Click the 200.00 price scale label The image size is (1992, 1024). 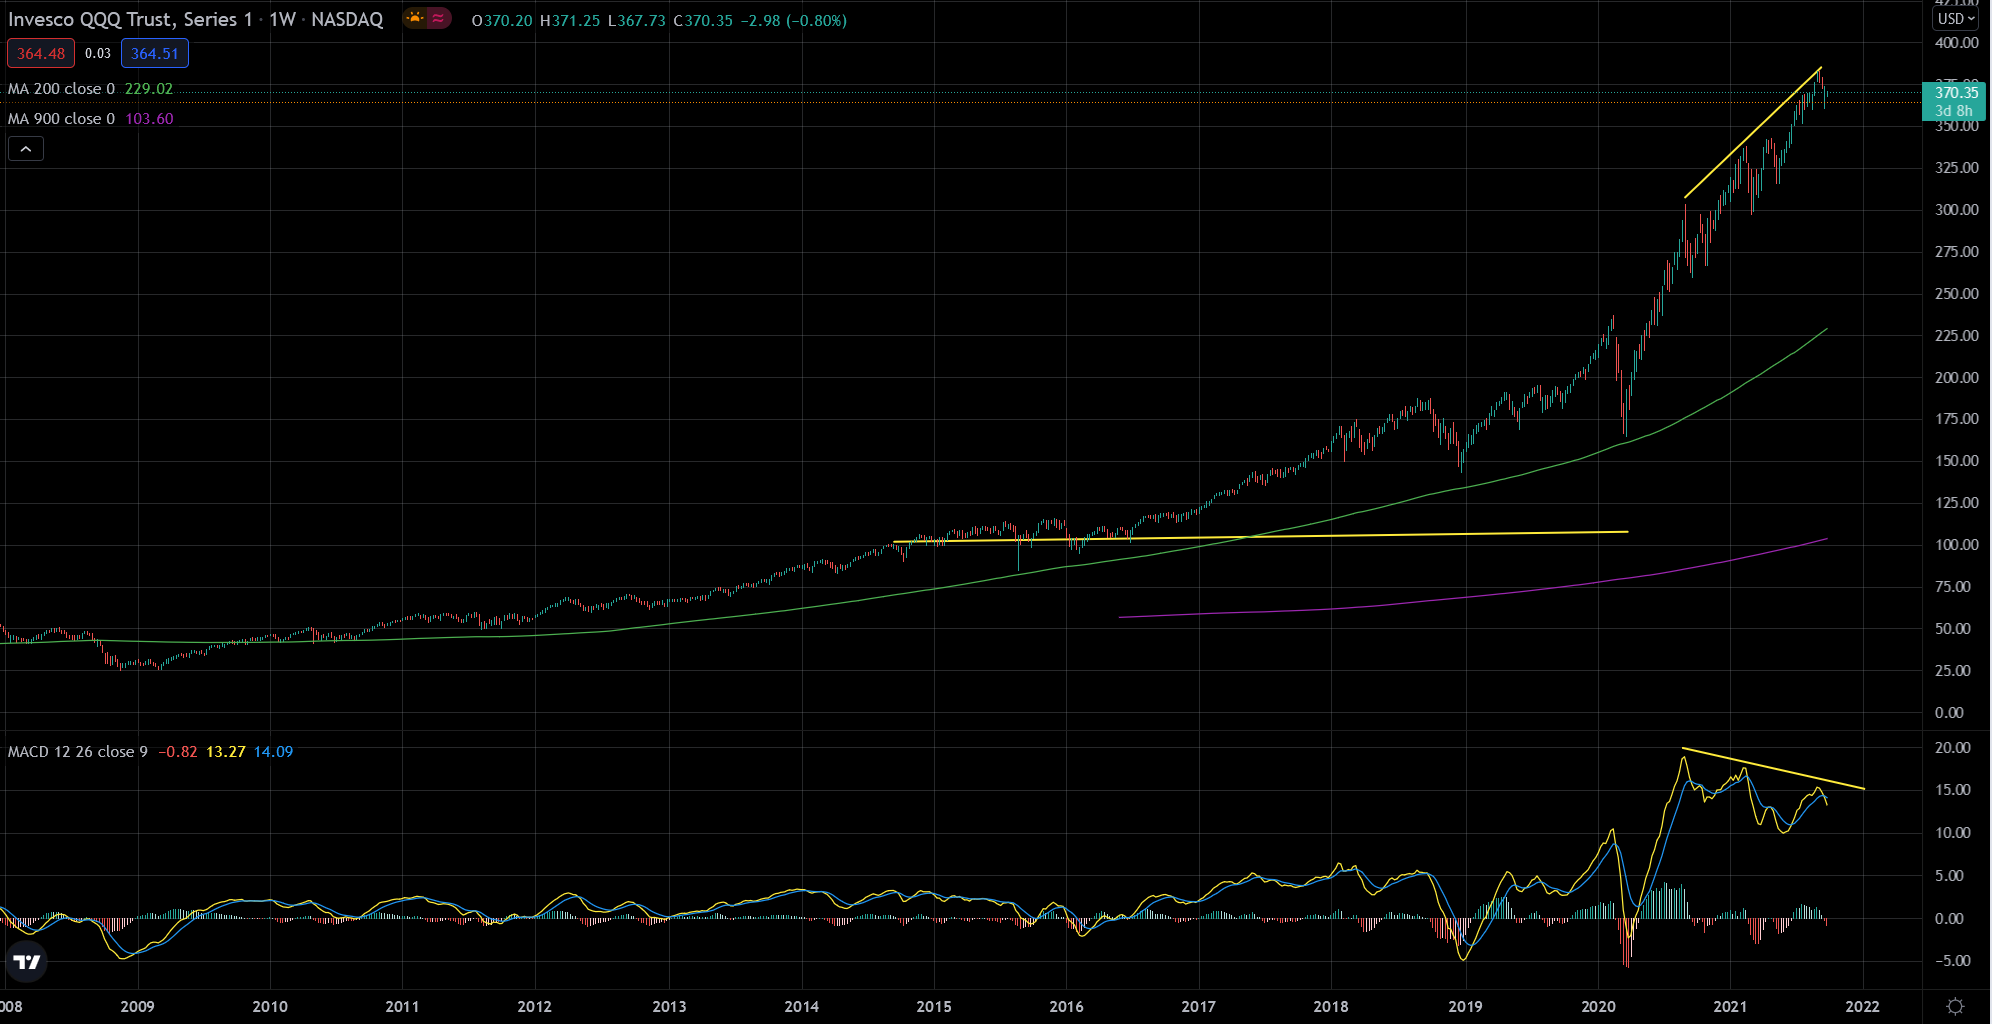click(x=1956, y=377)
